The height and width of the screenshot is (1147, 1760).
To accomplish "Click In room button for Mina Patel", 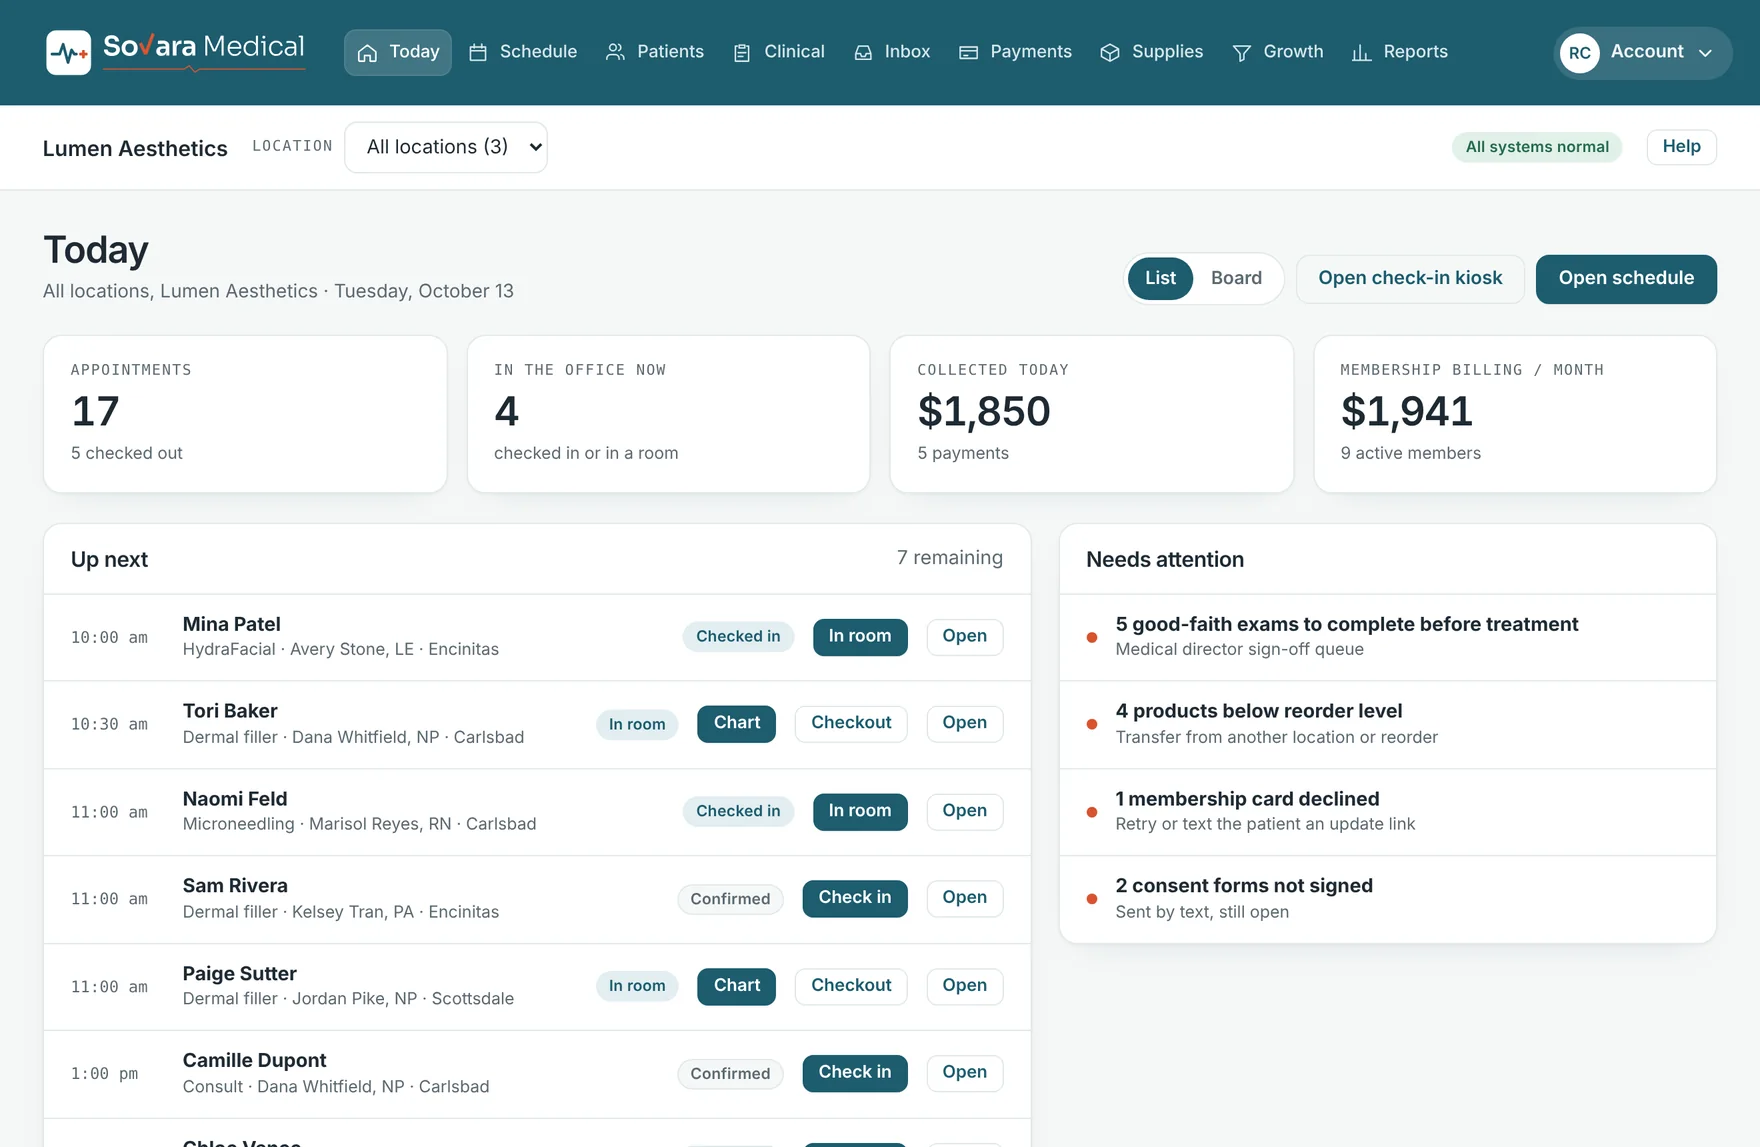I will [x=860, y=636].
